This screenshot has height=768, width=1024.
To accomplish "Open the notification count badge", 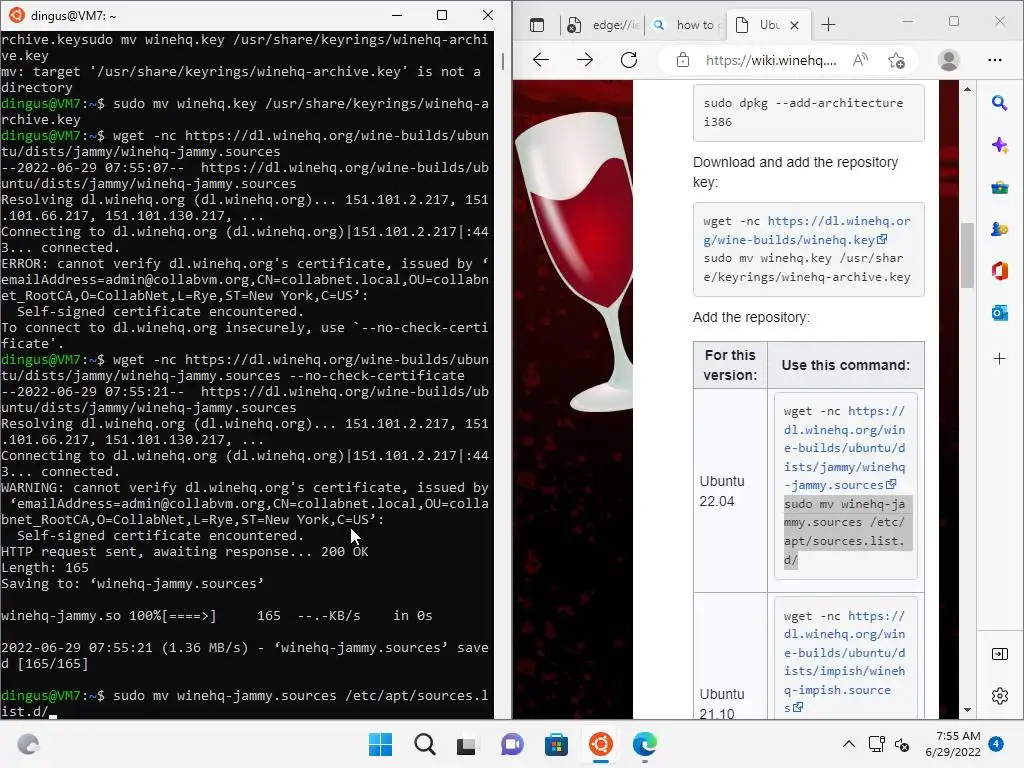I will click(996, 744).
